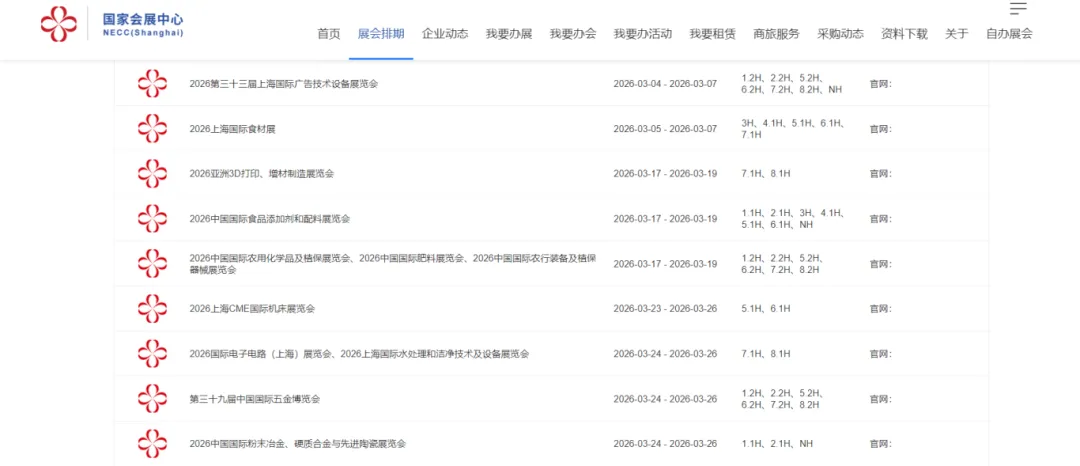This screenshot has width=1080, height=466.
Task: Click date for 2026亚洲3D打印 row
Action: pyautogui.click(x=665, y=173)
